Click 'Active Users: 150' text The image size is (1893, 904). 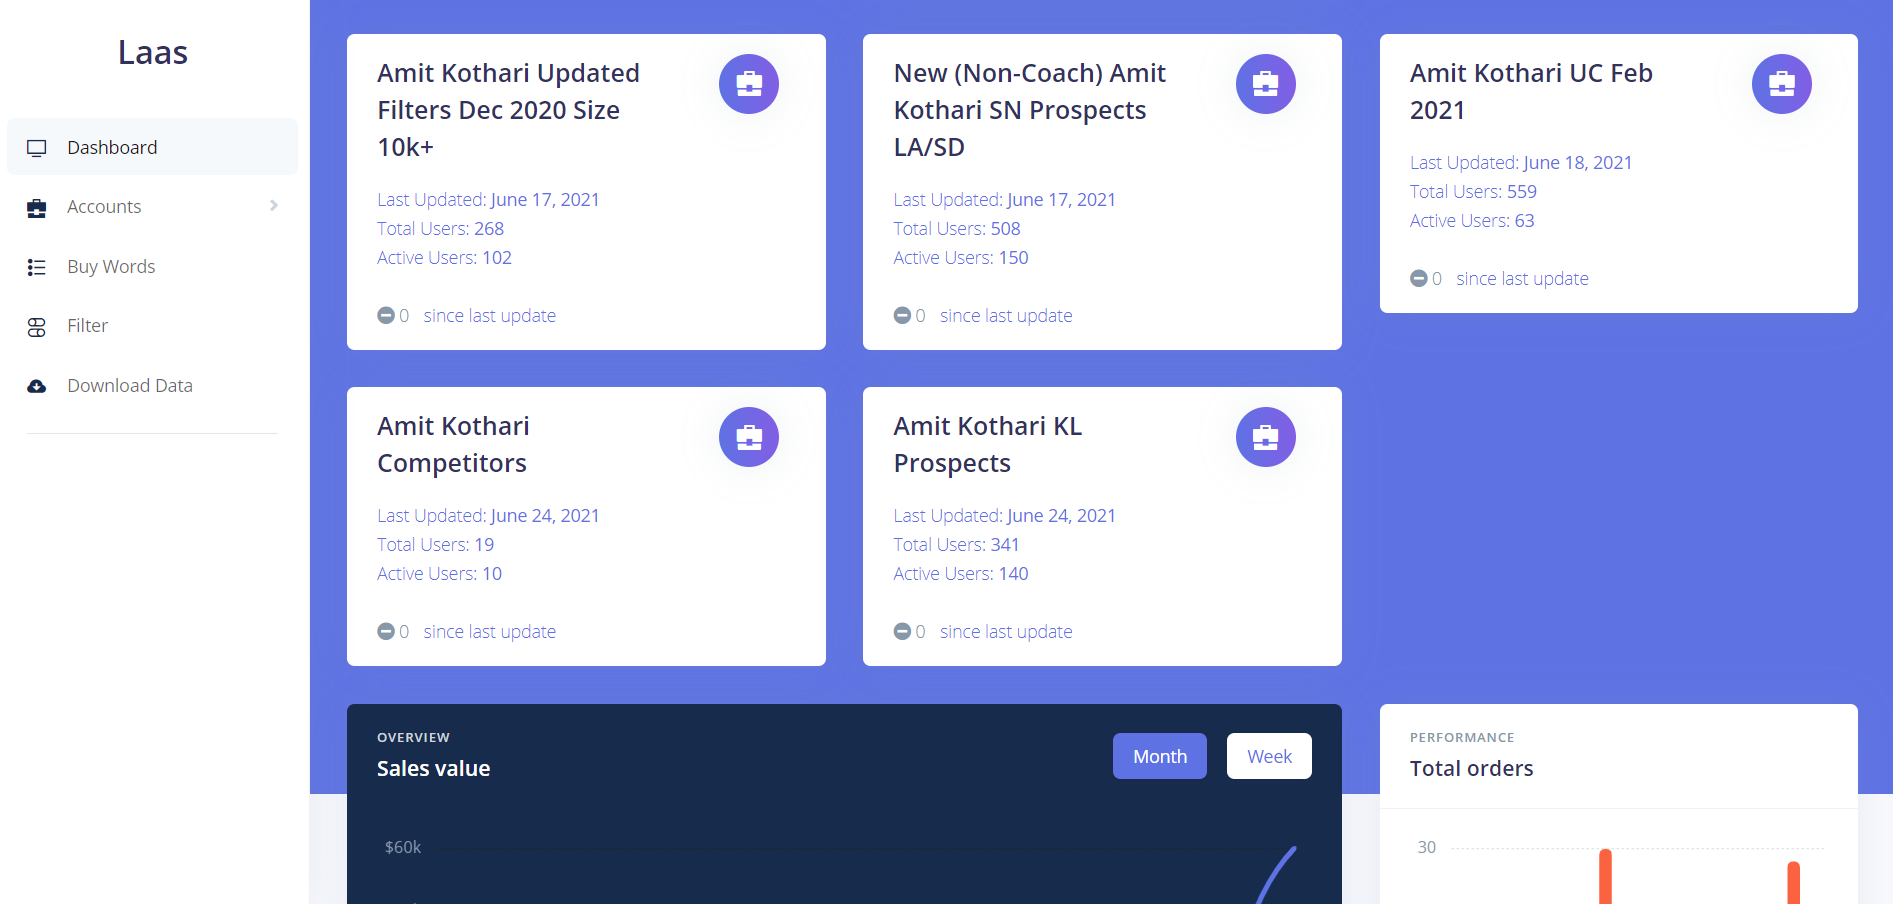point(961,258)
